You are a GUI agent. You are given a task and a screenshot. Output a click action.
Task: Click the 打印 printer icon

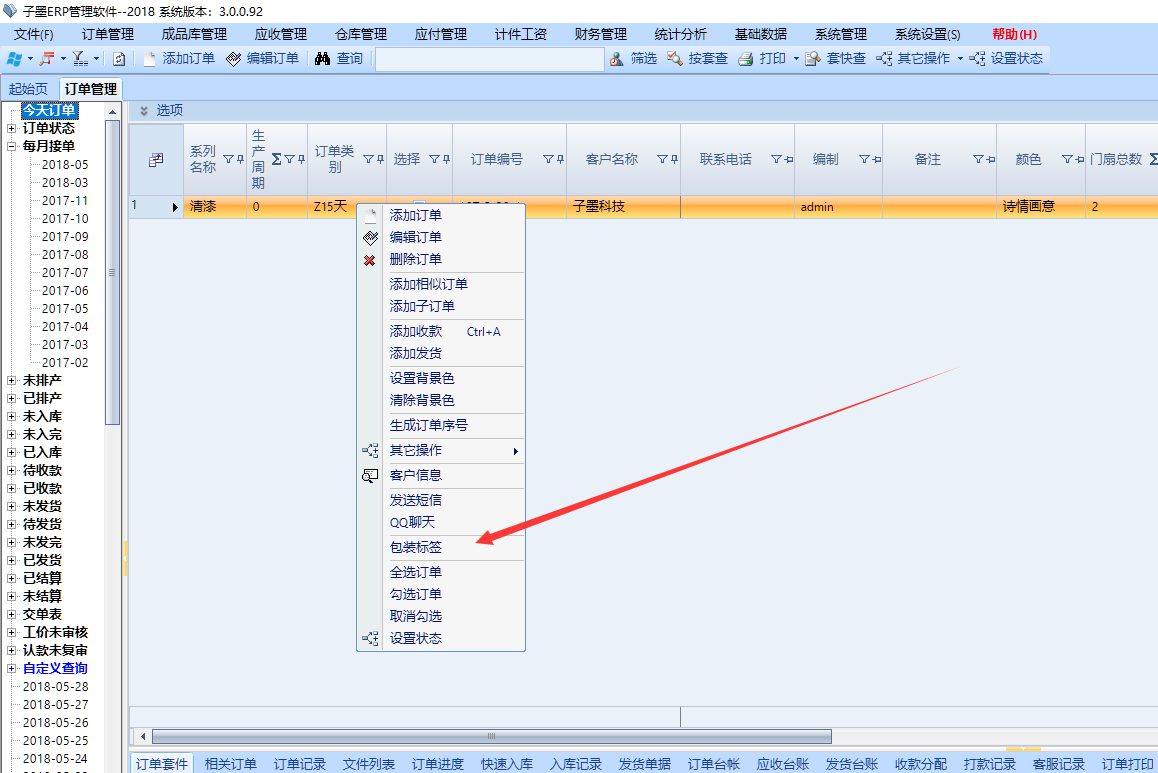[745, 59]
